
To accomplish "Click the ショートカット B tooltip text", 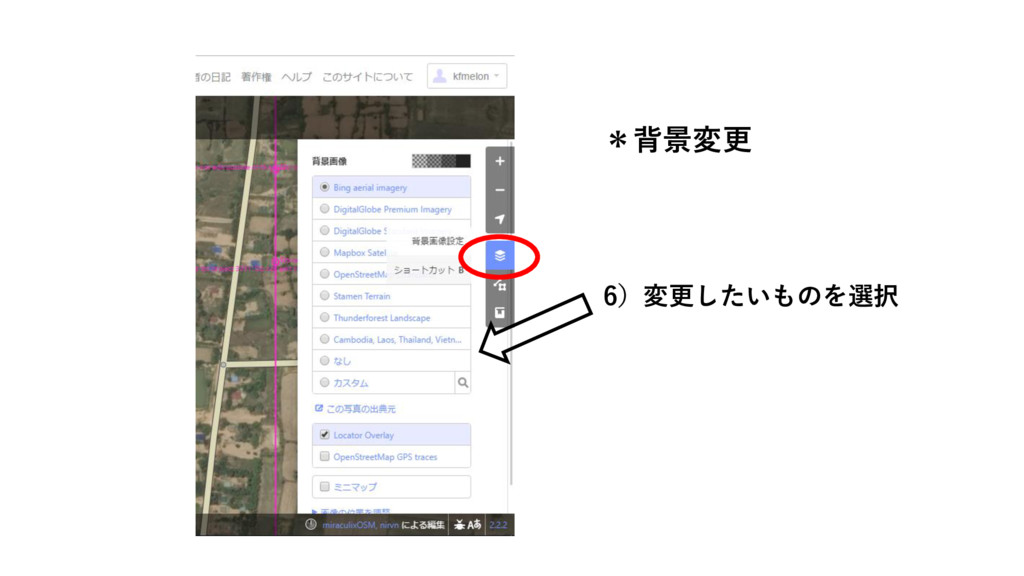I will pyautogui.click(x=428, y=270).
